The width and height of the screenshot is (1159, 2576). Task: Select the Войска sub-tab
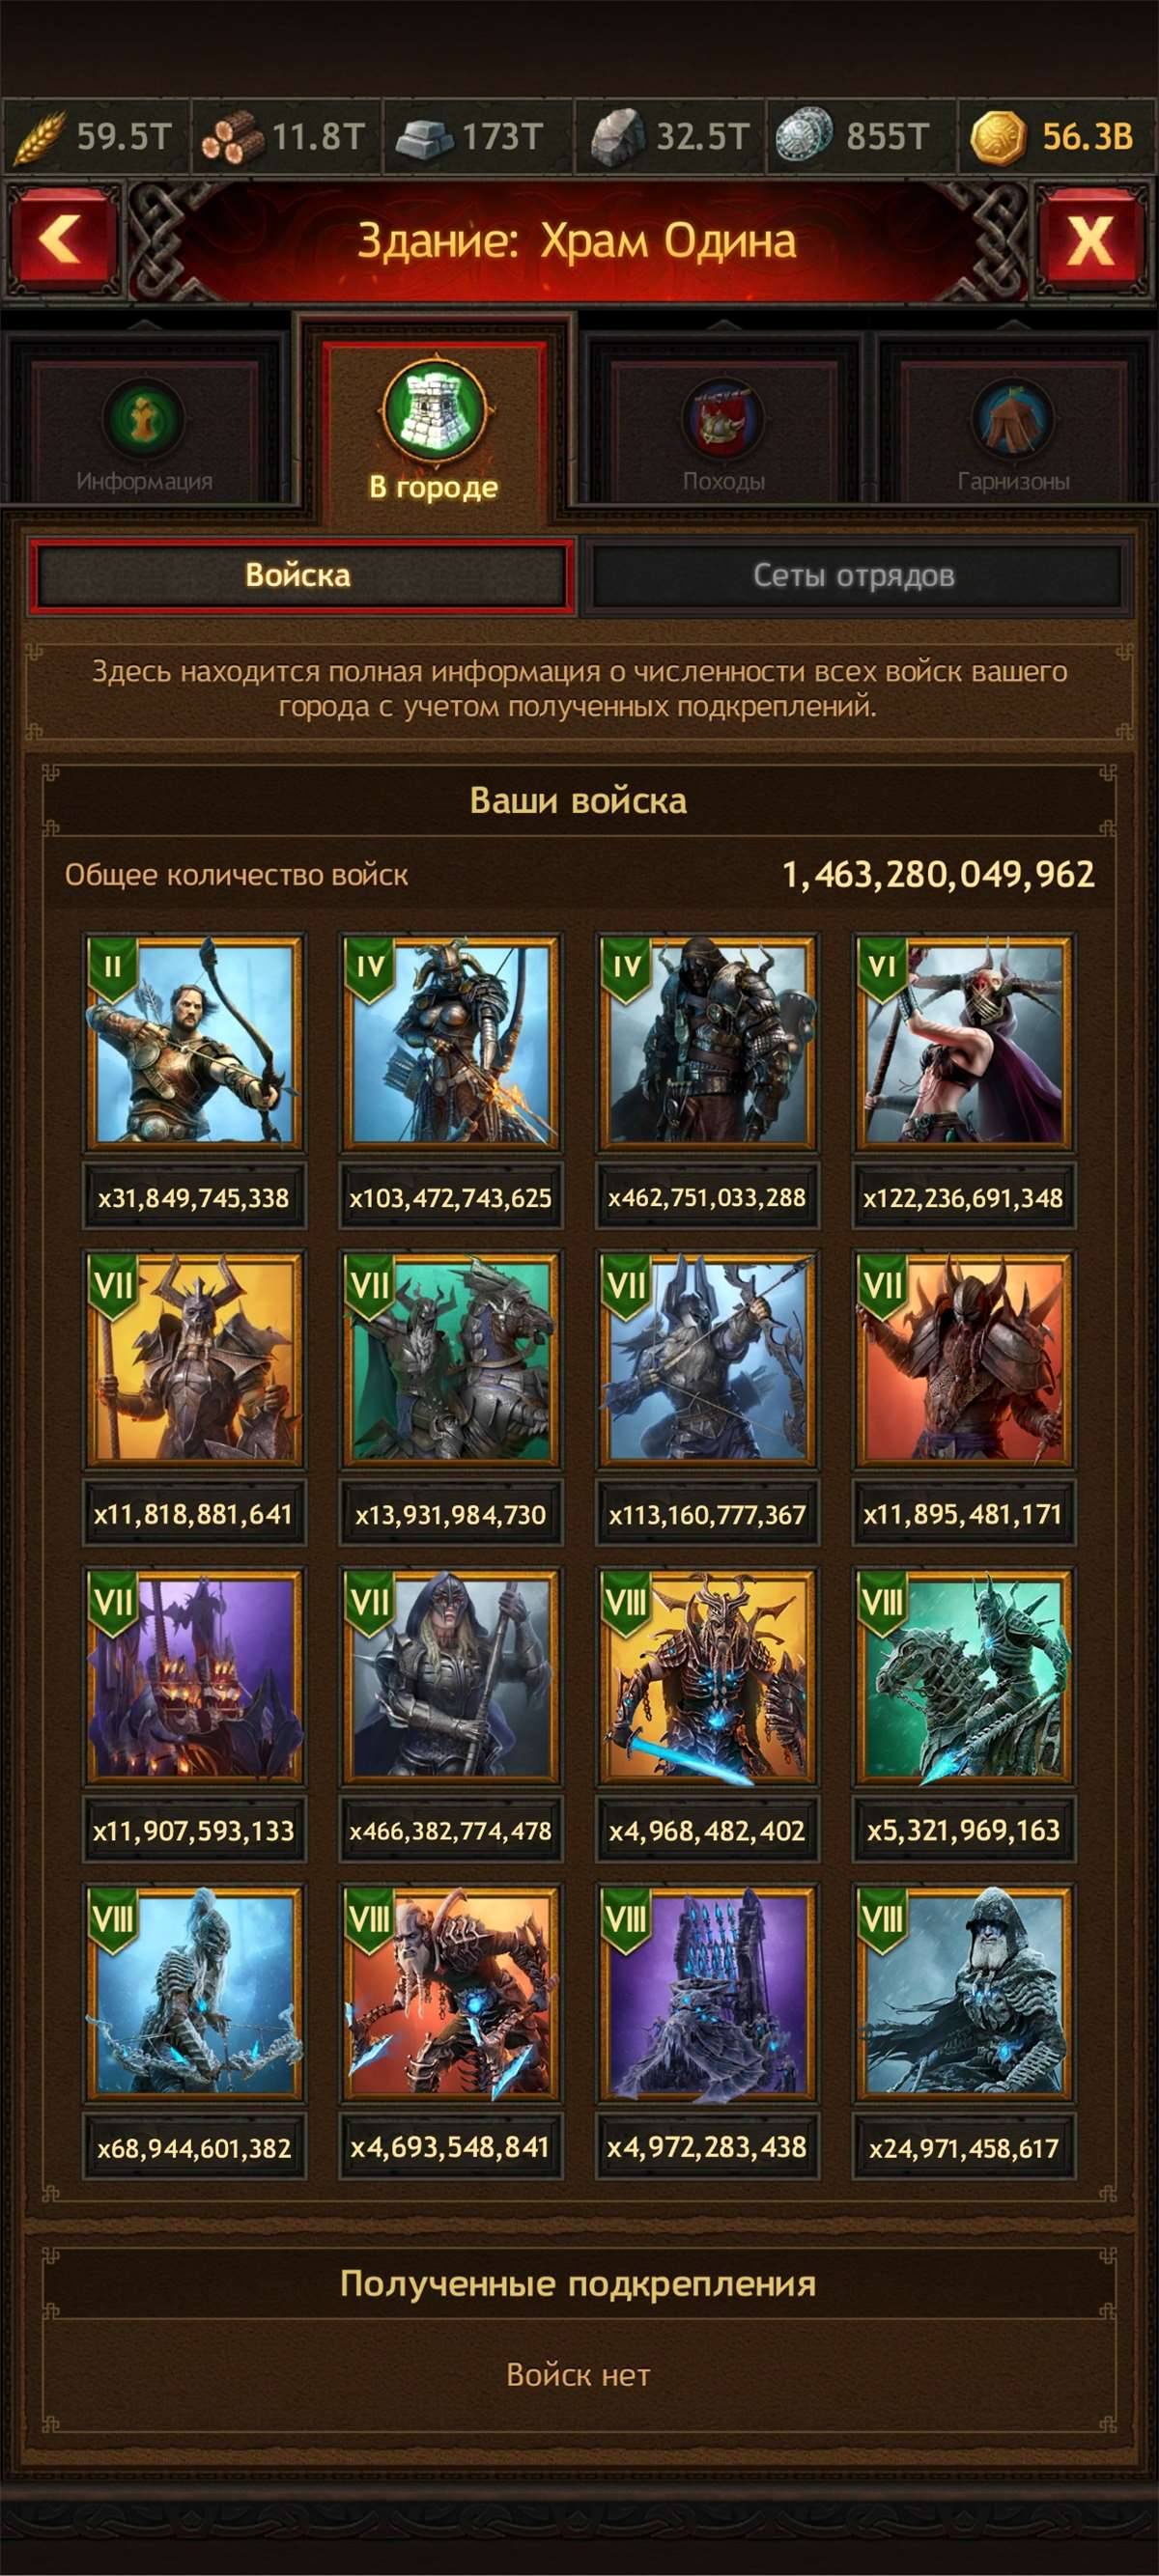click(x=300, y=576)
